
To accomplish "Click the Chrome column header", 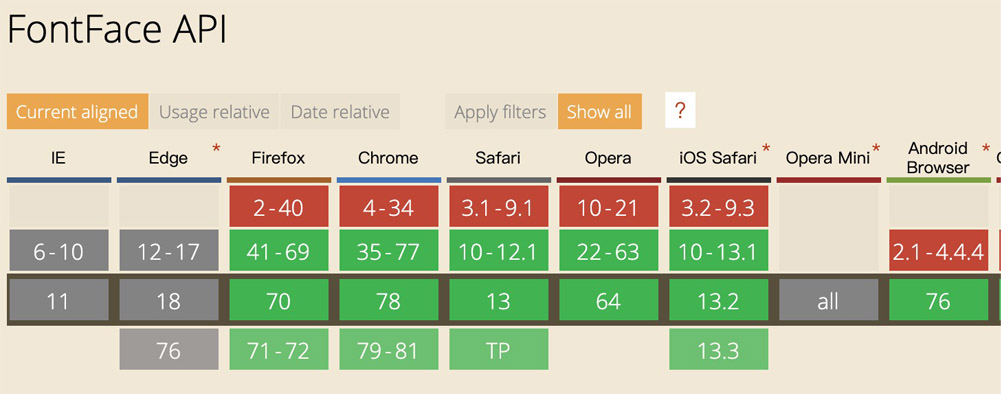I will tap(388, 158).
